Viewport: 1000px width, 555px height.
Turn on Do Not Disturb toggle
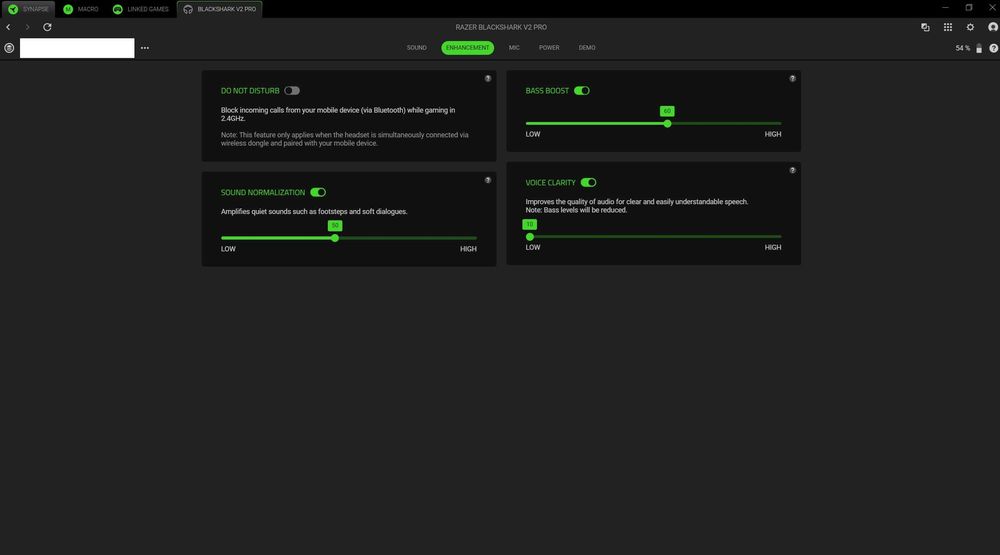(x=292, y=91)
